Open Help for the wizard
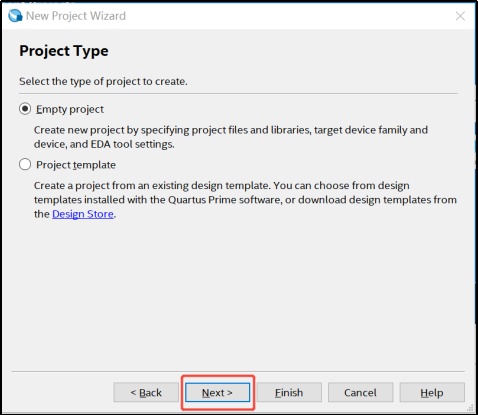Viewport: 478px width, 415px height. (432, 392)
